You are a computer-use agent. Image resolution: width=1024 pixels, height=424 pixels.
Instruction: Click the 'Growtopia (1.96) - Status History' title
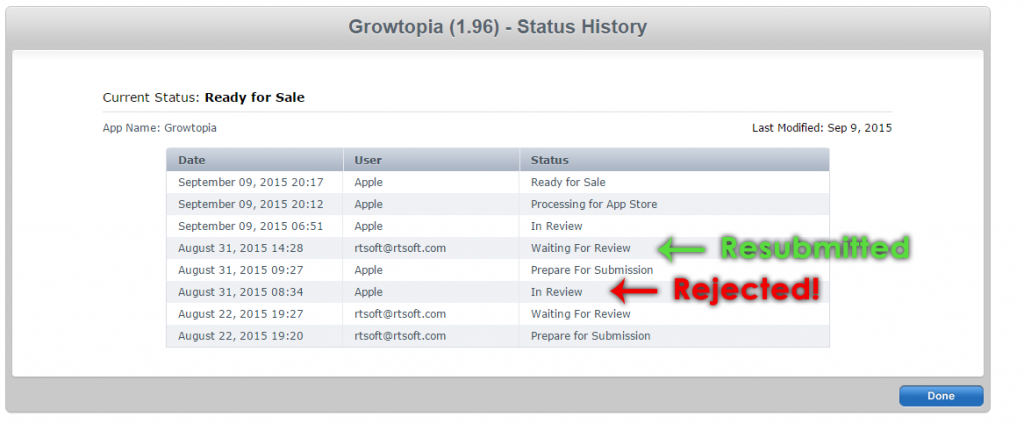(498, 27)
